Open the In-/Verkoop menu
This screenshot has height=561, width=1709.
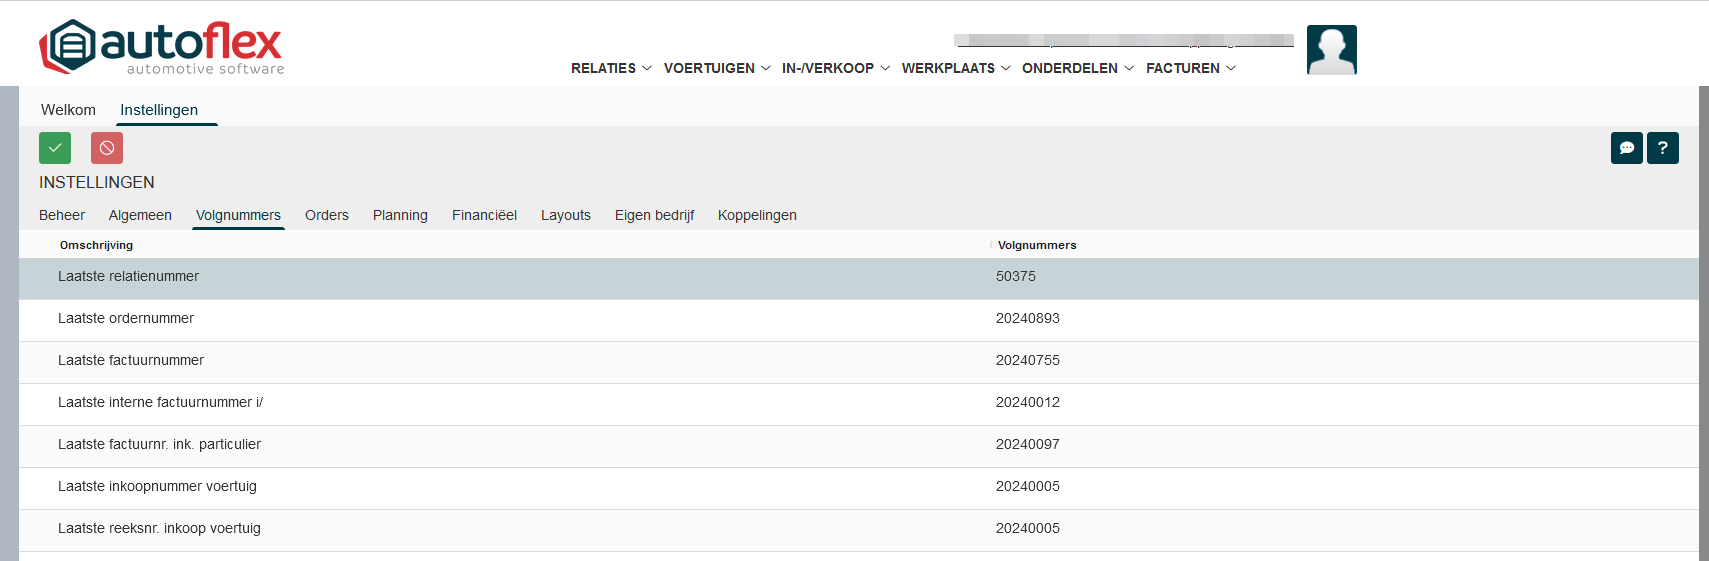[x=835, y=68]
